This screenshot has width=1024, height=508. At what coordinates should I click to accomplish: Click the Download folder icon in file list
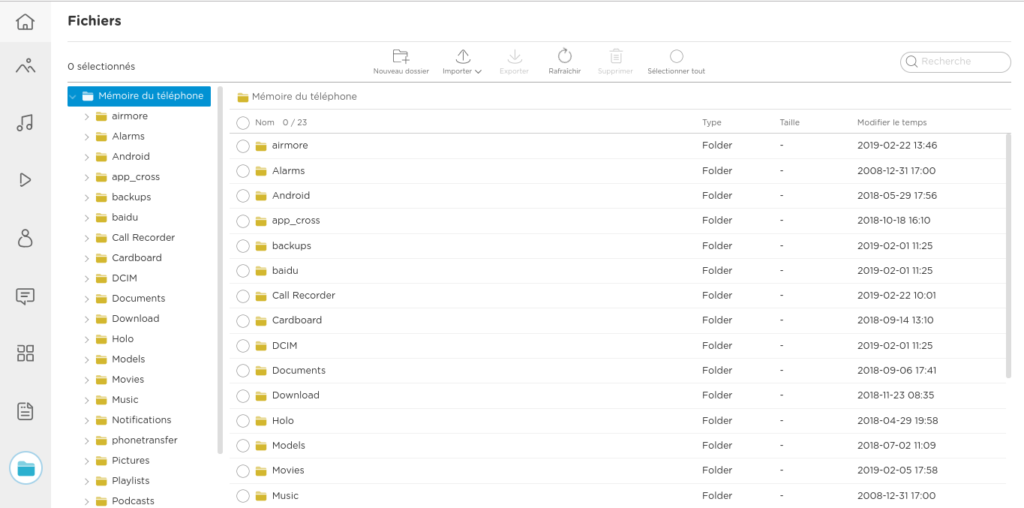pos(261,396)
